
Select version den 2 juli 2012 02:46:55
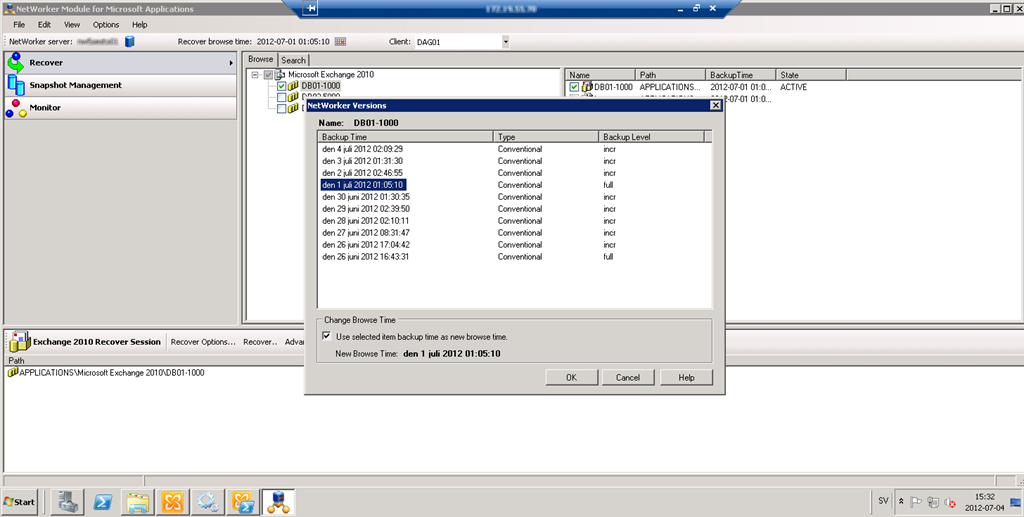click(x=362, y=173)
